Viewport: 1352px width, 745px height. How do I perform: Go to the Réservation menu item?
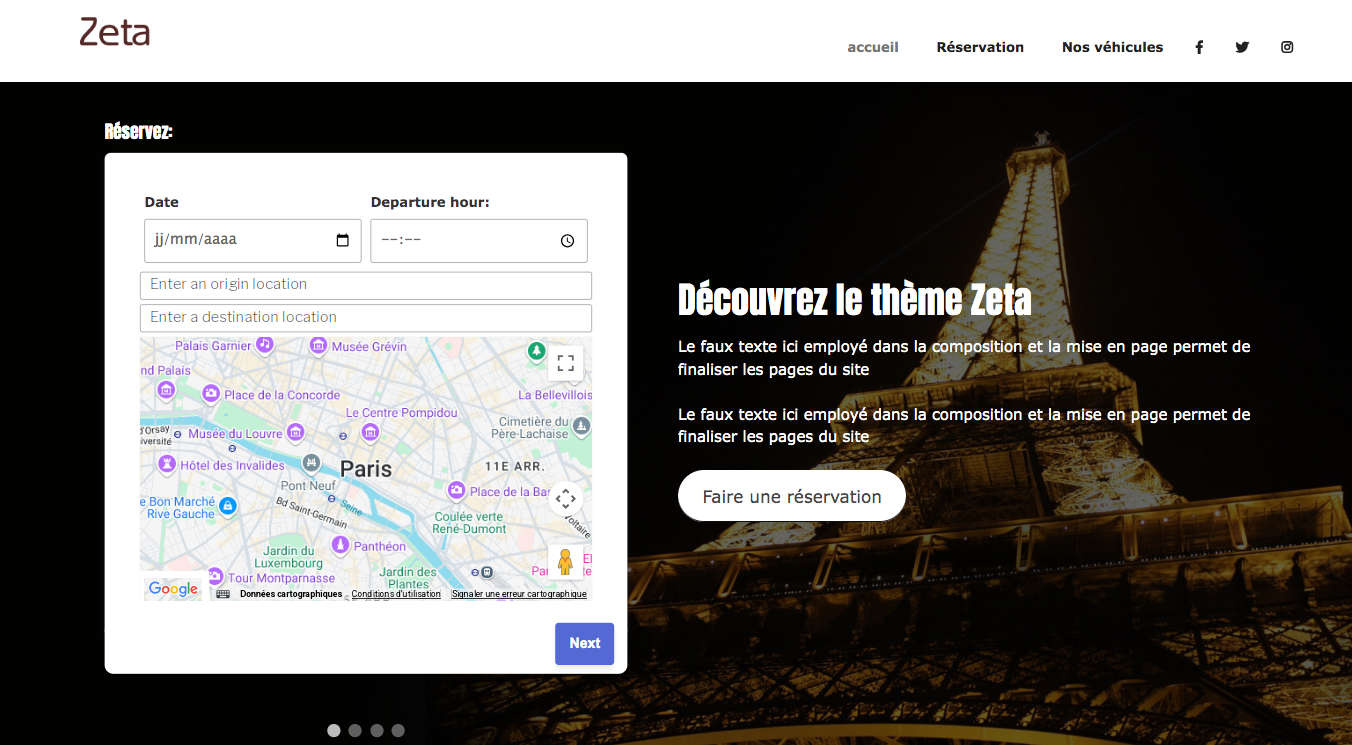point(980,47)
